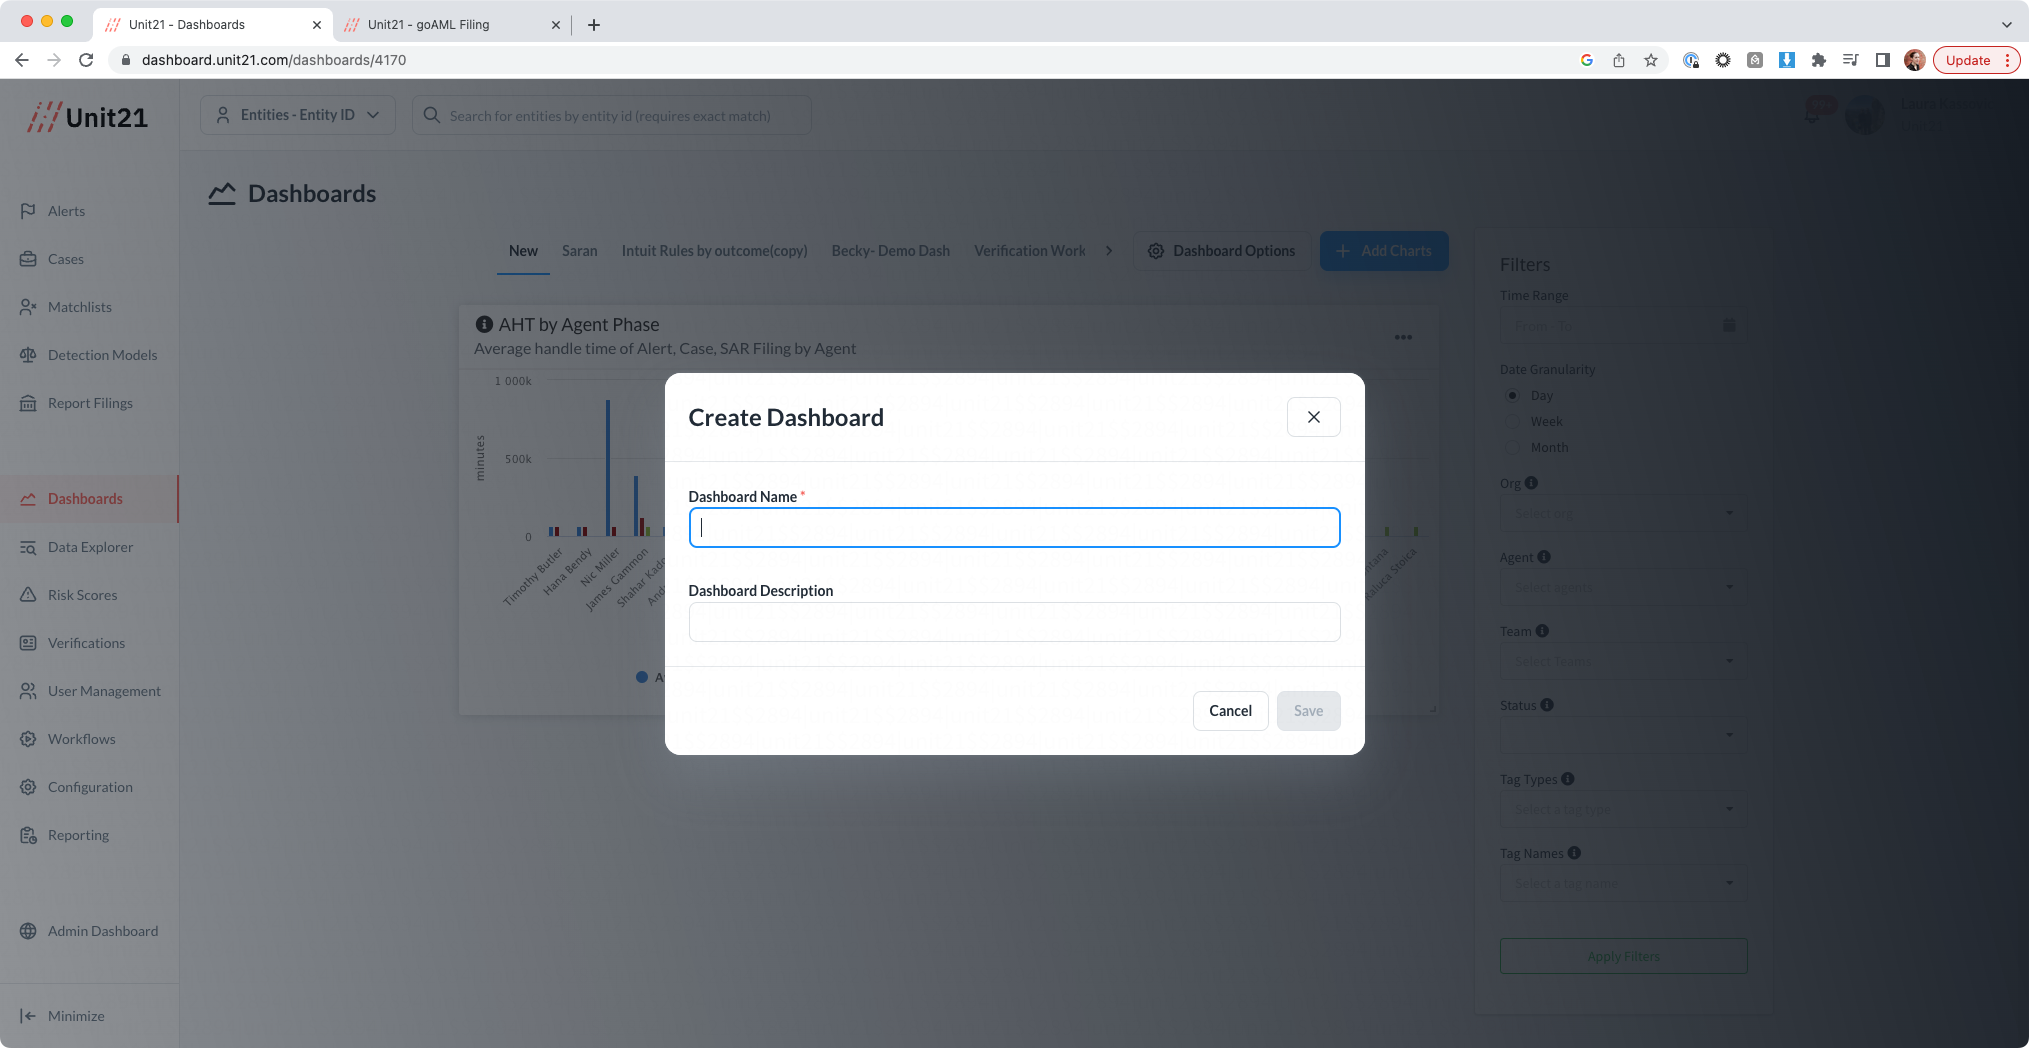Open Dashboard Options

pos(1222,251)
